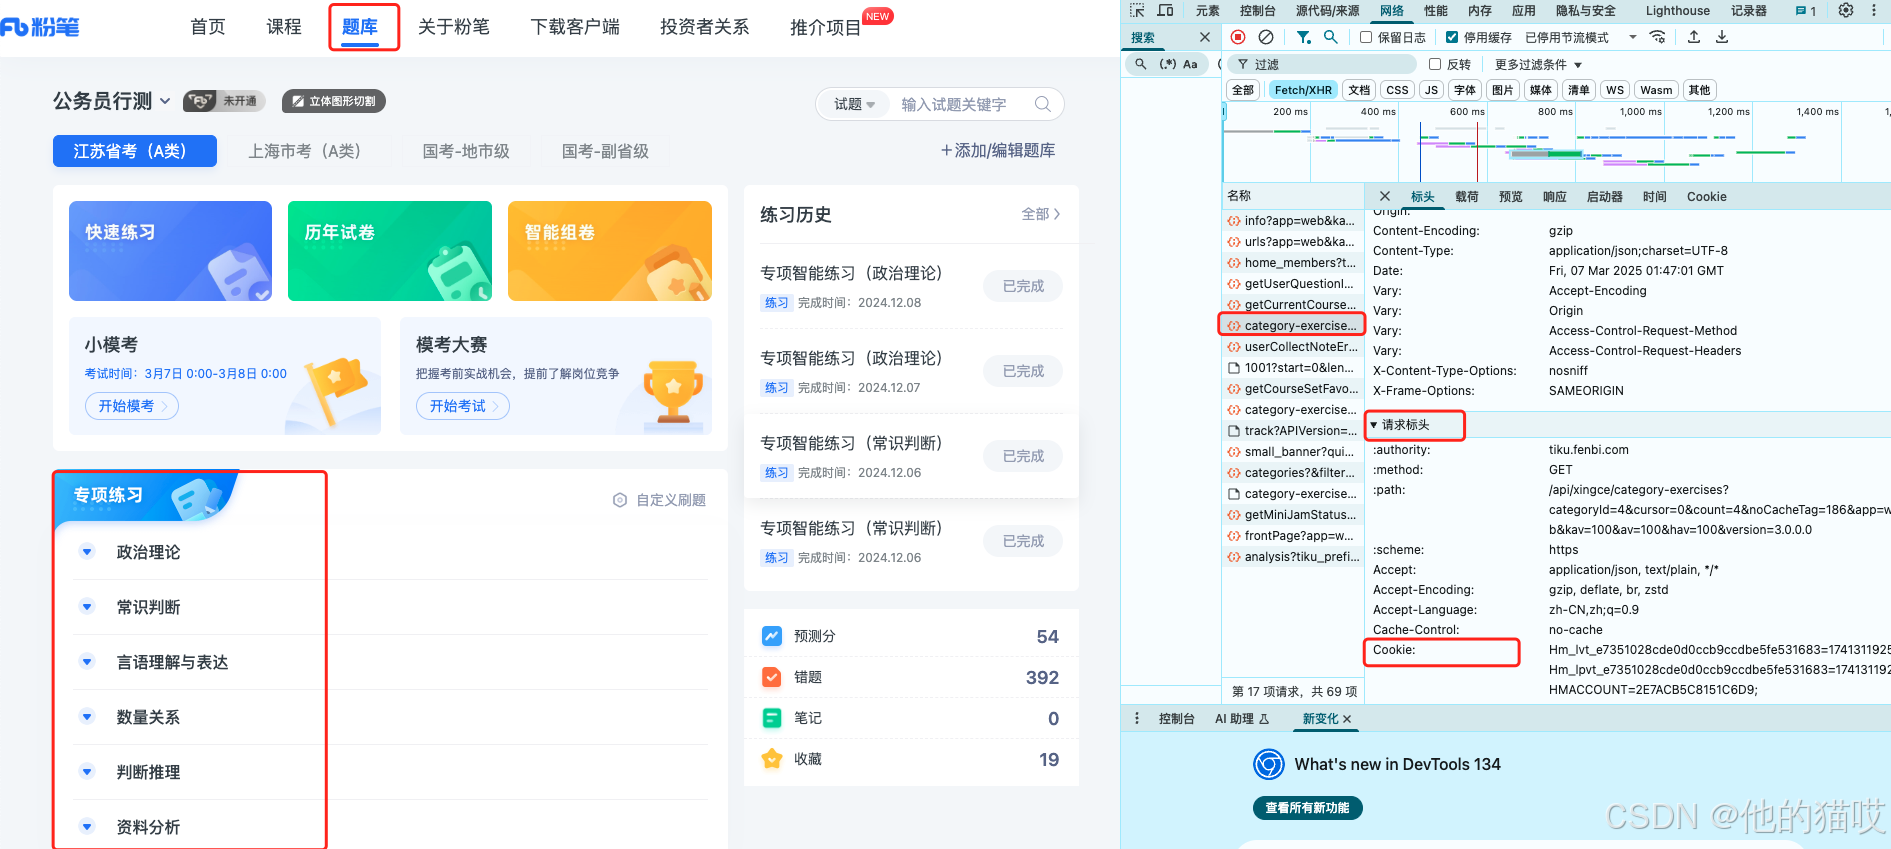
Task: Open the issues counter showing 1
Action: coord(1806,11)
